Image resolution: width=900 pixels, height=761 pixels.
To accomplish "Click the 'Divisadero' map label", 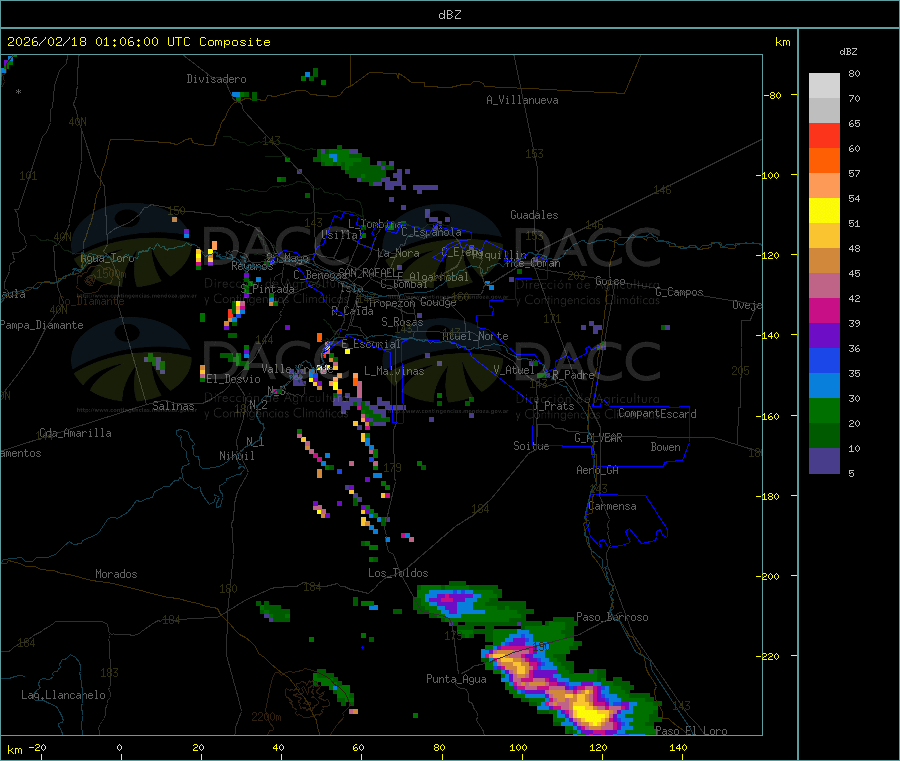I will tap(216, 79).
